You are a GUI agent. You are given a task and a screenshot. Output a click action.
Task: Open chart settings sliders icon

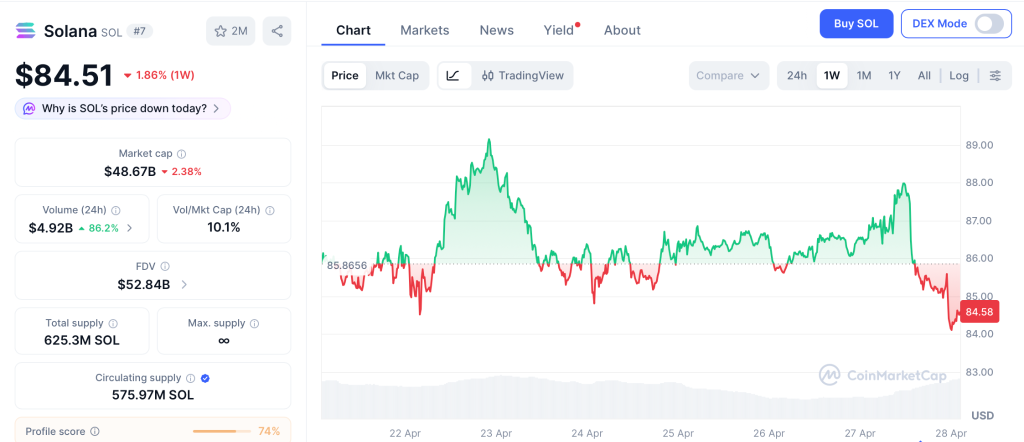[x=994, y=75]
